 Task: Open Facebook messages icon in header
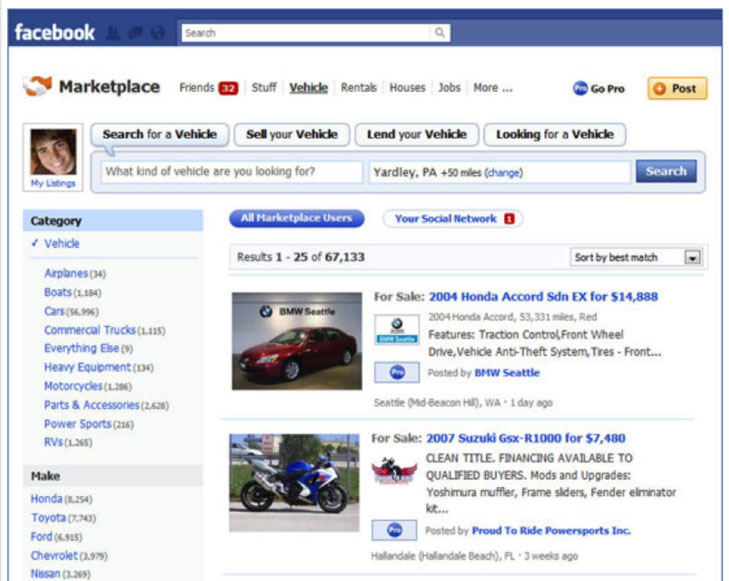[x=136, y=33]
